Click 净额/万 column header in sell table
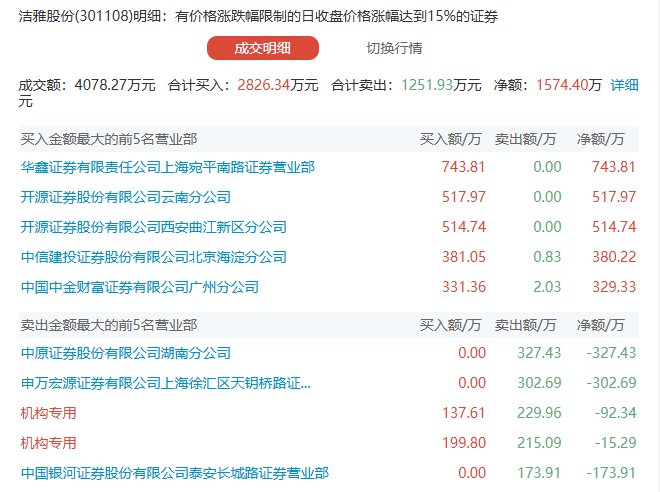The image size is (660, 492). point(600,325)
